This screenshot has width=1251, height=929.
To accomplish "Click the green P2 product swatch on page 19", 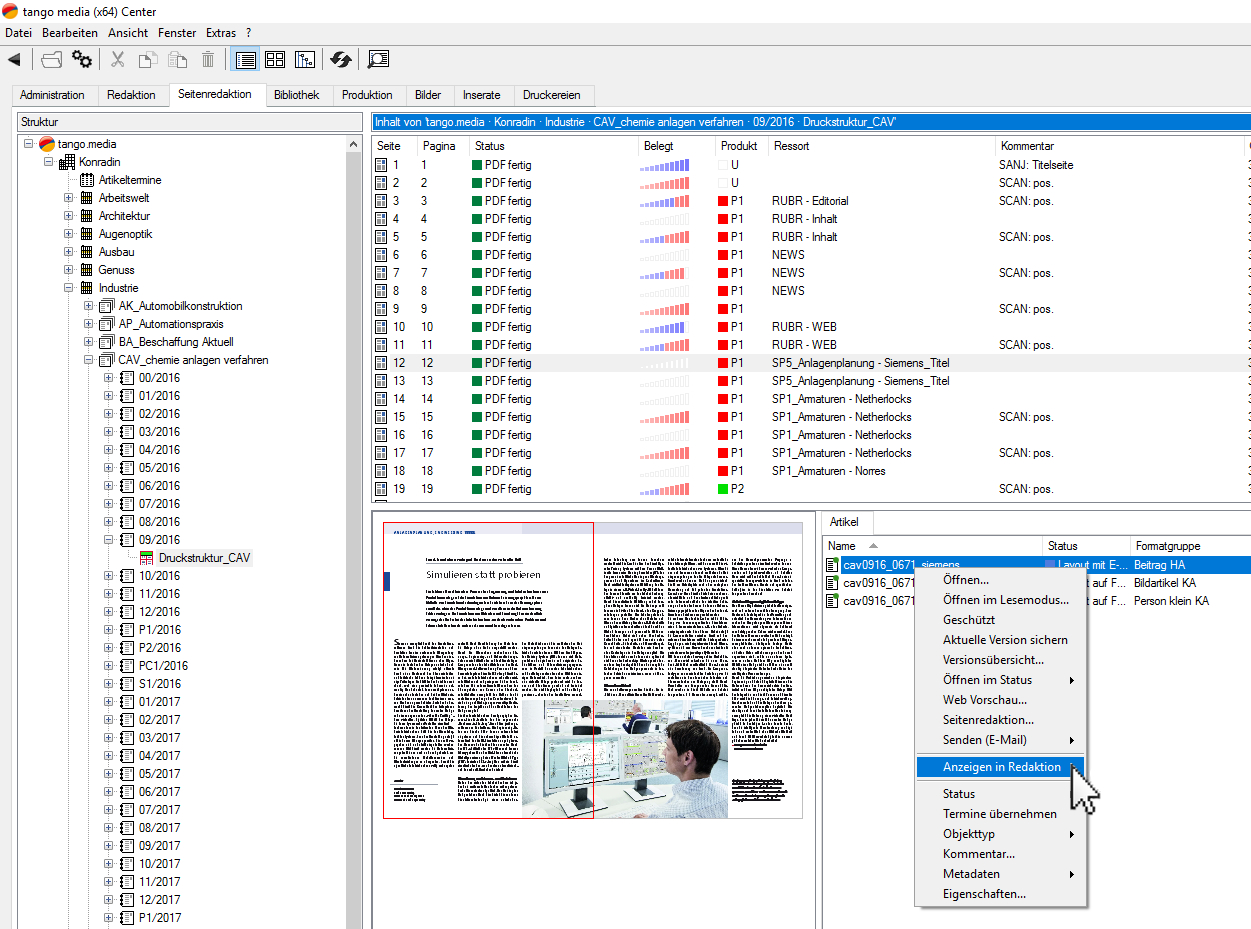I will point(723,489).
